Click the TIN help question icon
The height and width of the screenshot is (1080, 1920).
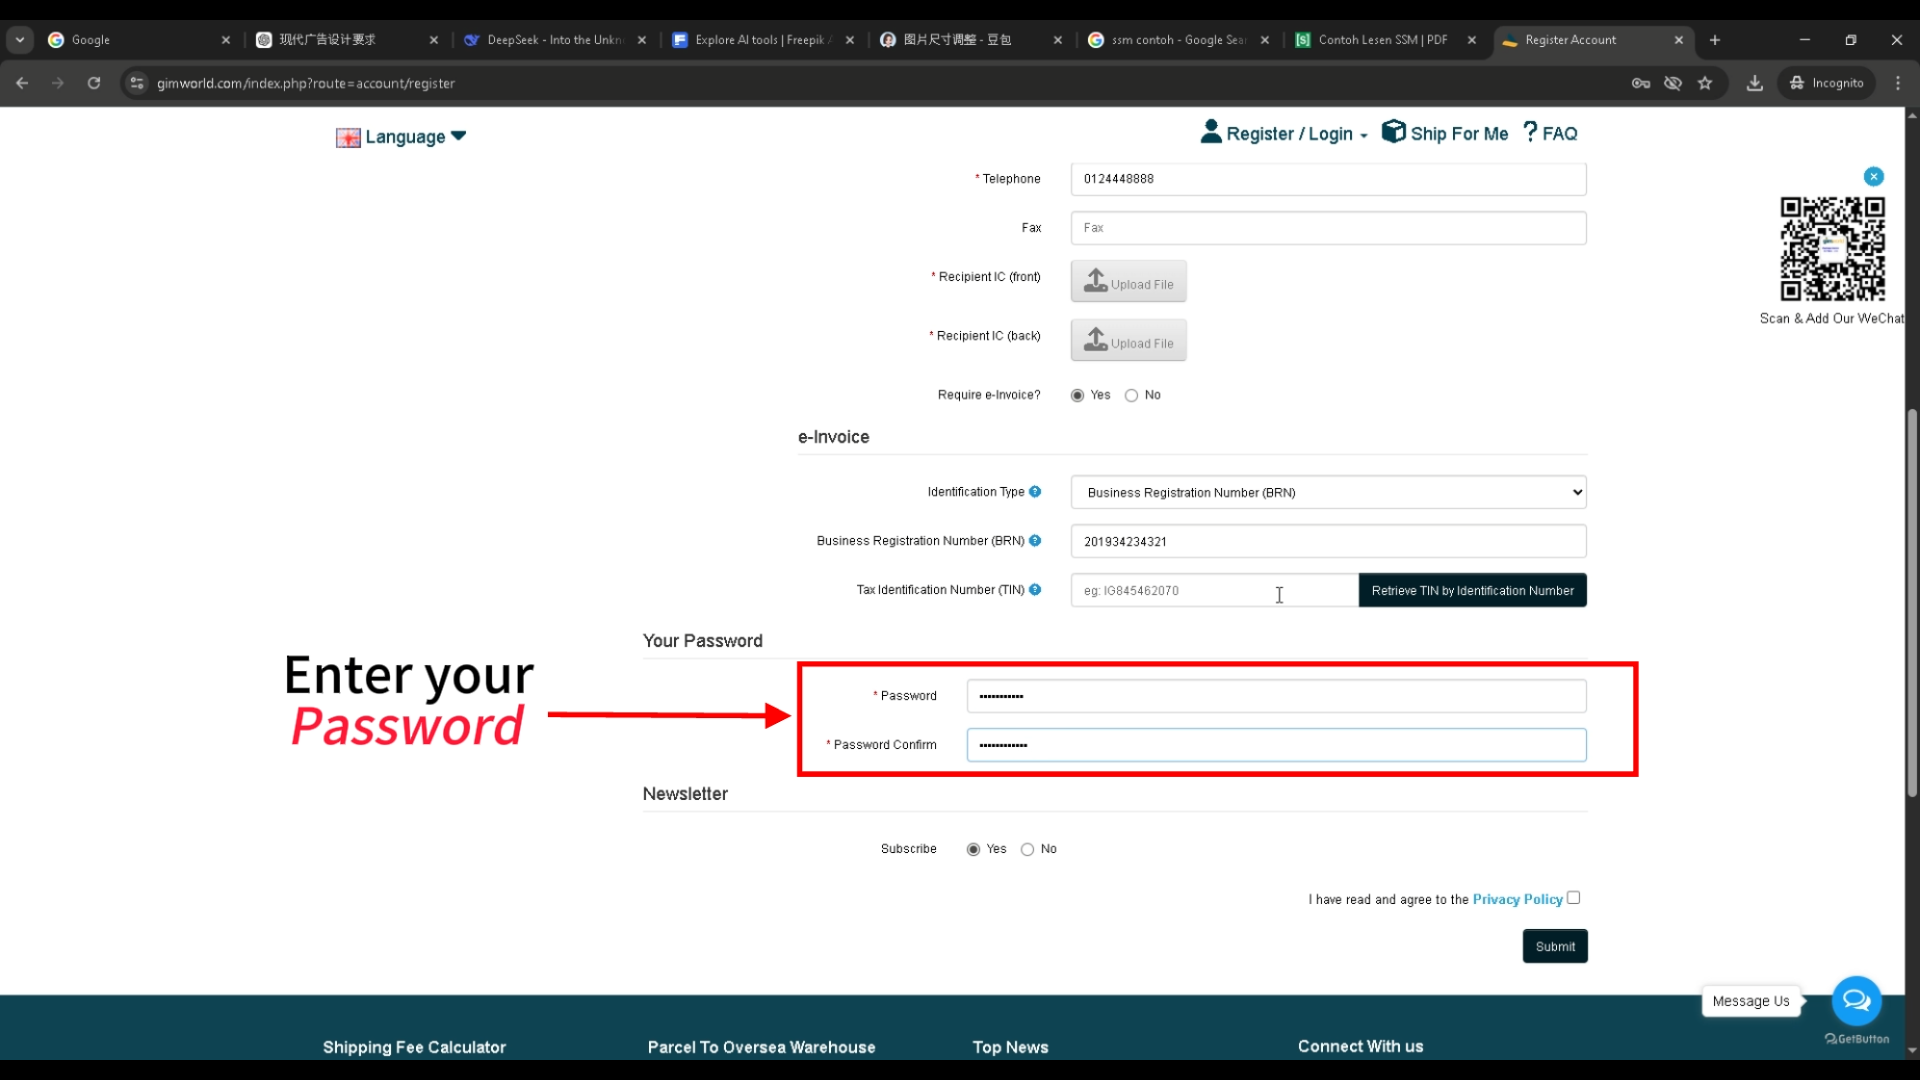pyautogui.click(x=1035, y=590)
